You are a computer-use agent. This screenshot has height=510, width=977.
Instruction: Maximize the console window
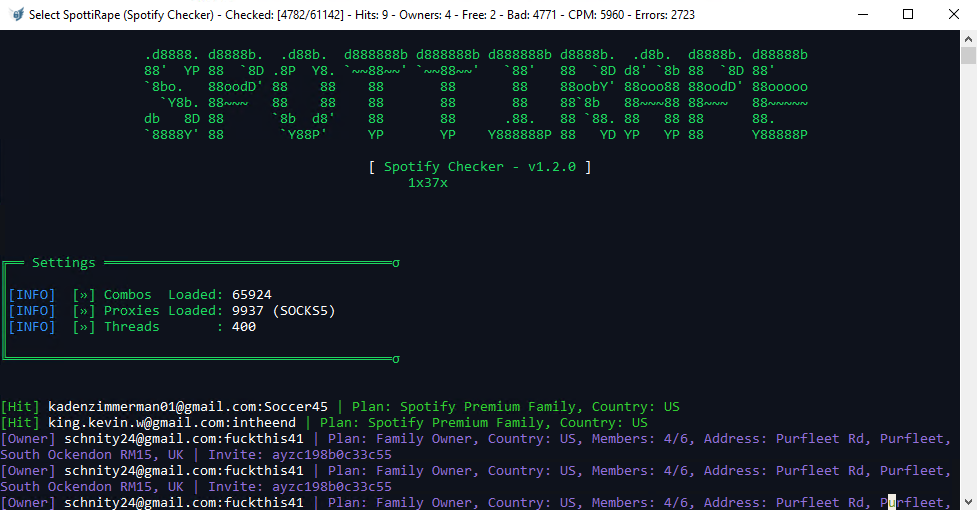coord(908,15)
